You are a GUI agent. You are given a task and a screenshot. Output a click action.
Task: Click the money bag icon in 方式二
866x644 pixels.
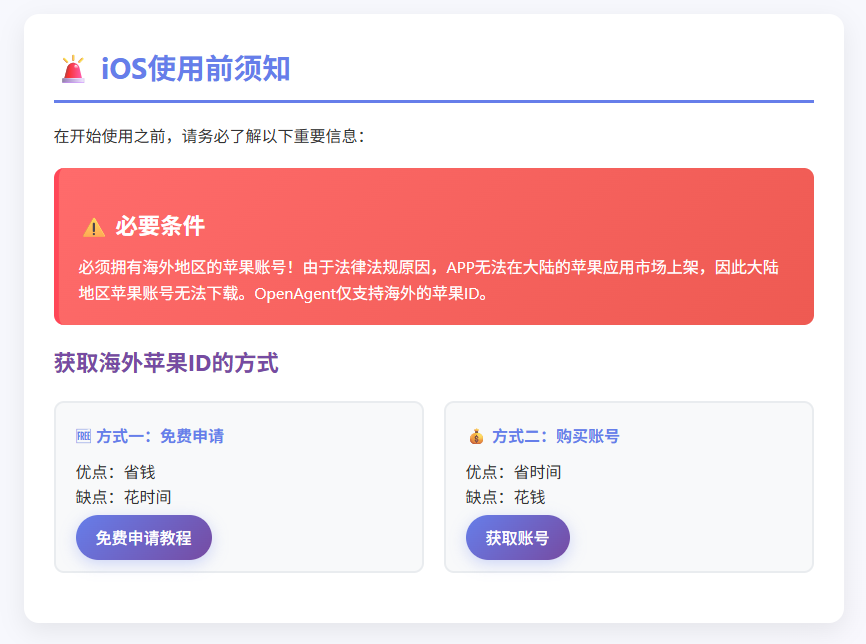click(x=475, y=436)
